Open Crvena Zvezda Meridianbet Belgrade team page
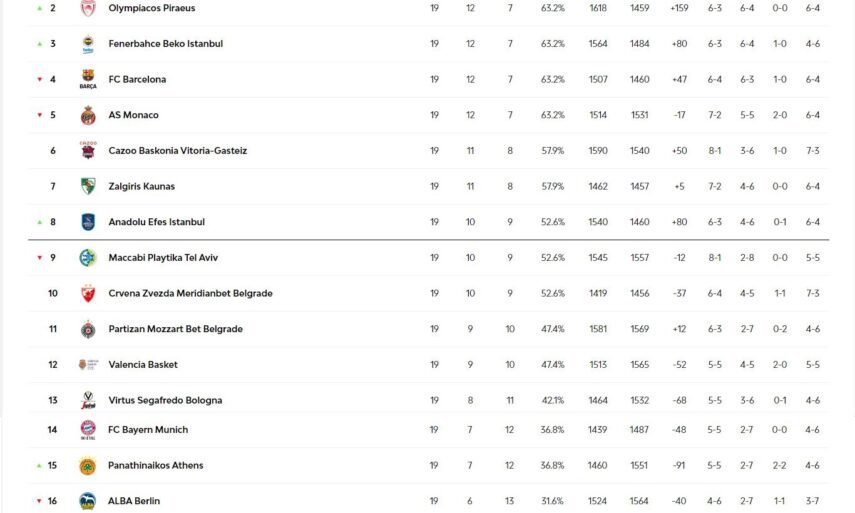 pyautogui.click(x=190, y=294)
